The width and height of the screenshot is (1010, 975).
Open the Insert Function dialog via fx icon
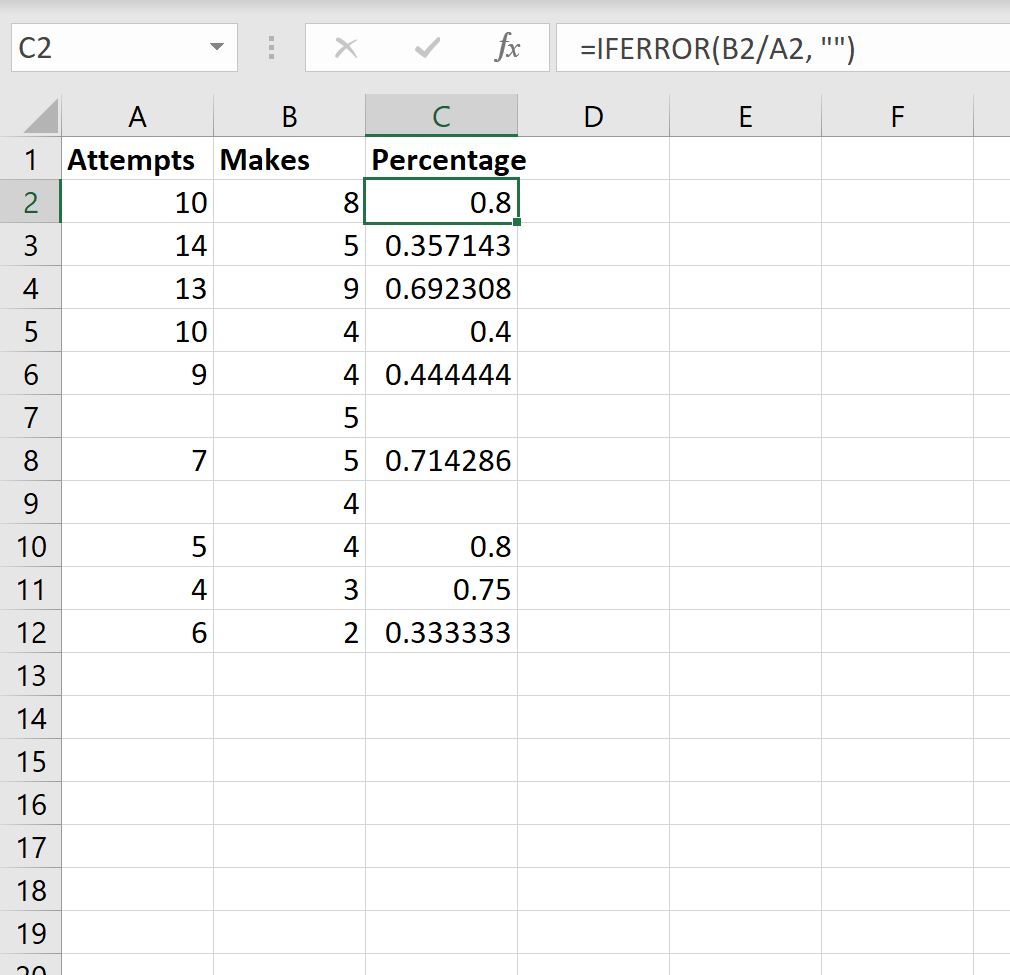point(510,47)
